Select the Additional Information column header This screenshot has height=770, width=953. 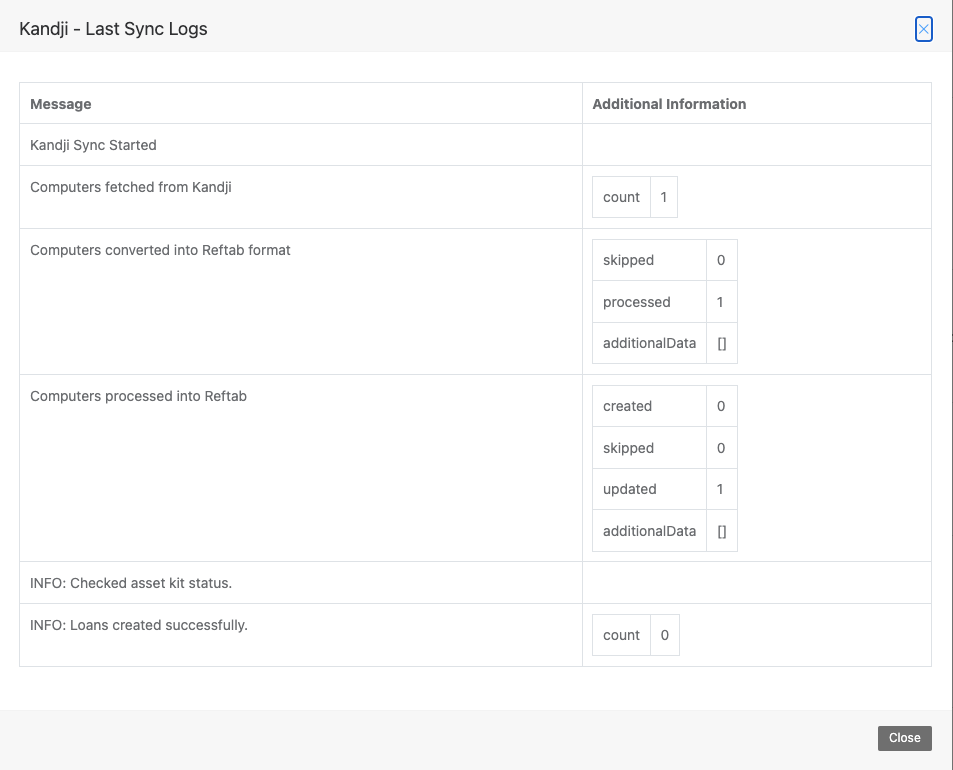coord(669,103)
